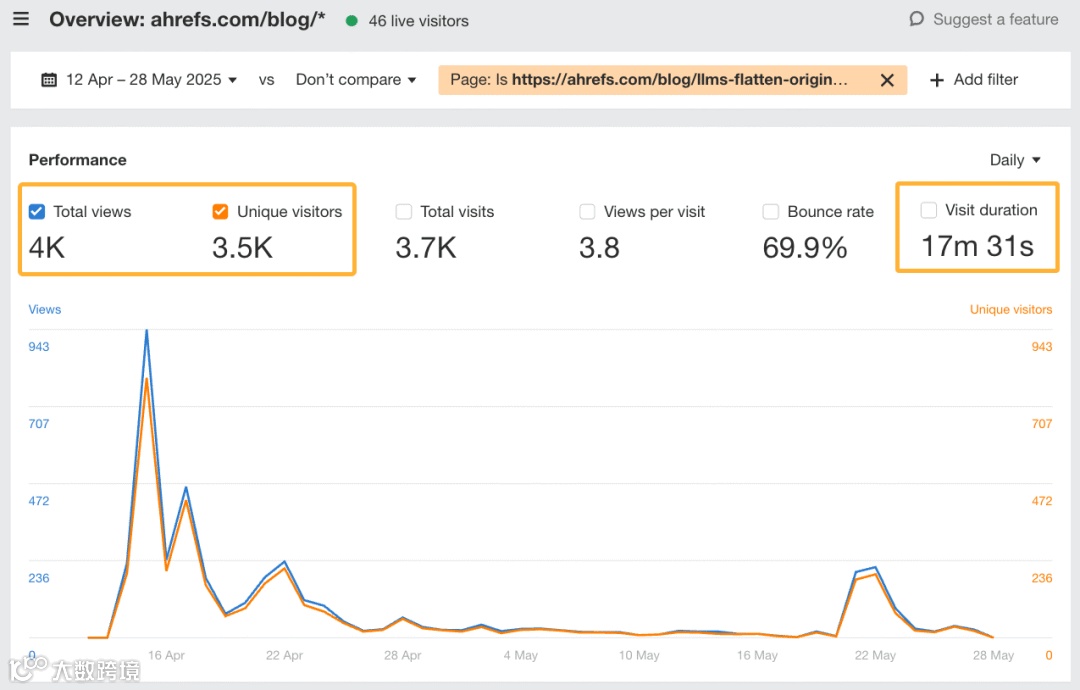Click the 3.5K unique visitors value

(x=242, y=247)
